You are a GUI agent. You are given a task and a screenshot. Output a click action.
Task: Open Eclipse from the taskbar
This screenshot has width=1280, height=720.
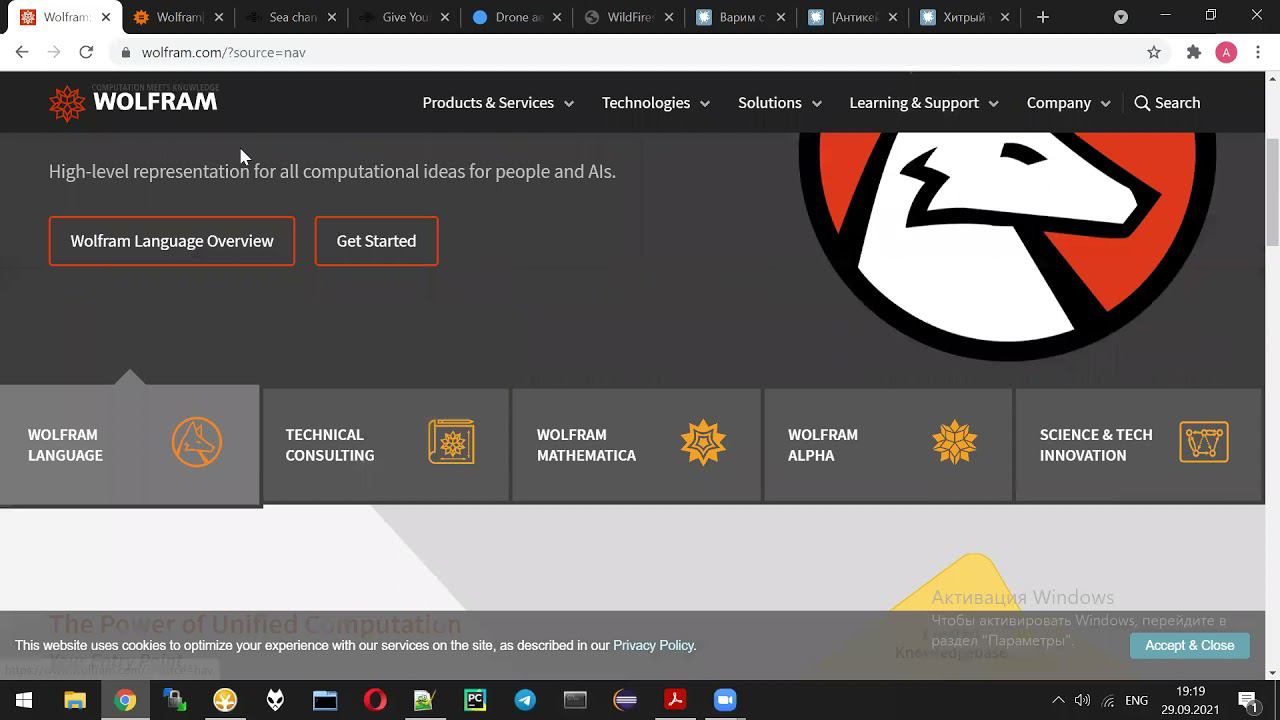(x=625, y=700)
